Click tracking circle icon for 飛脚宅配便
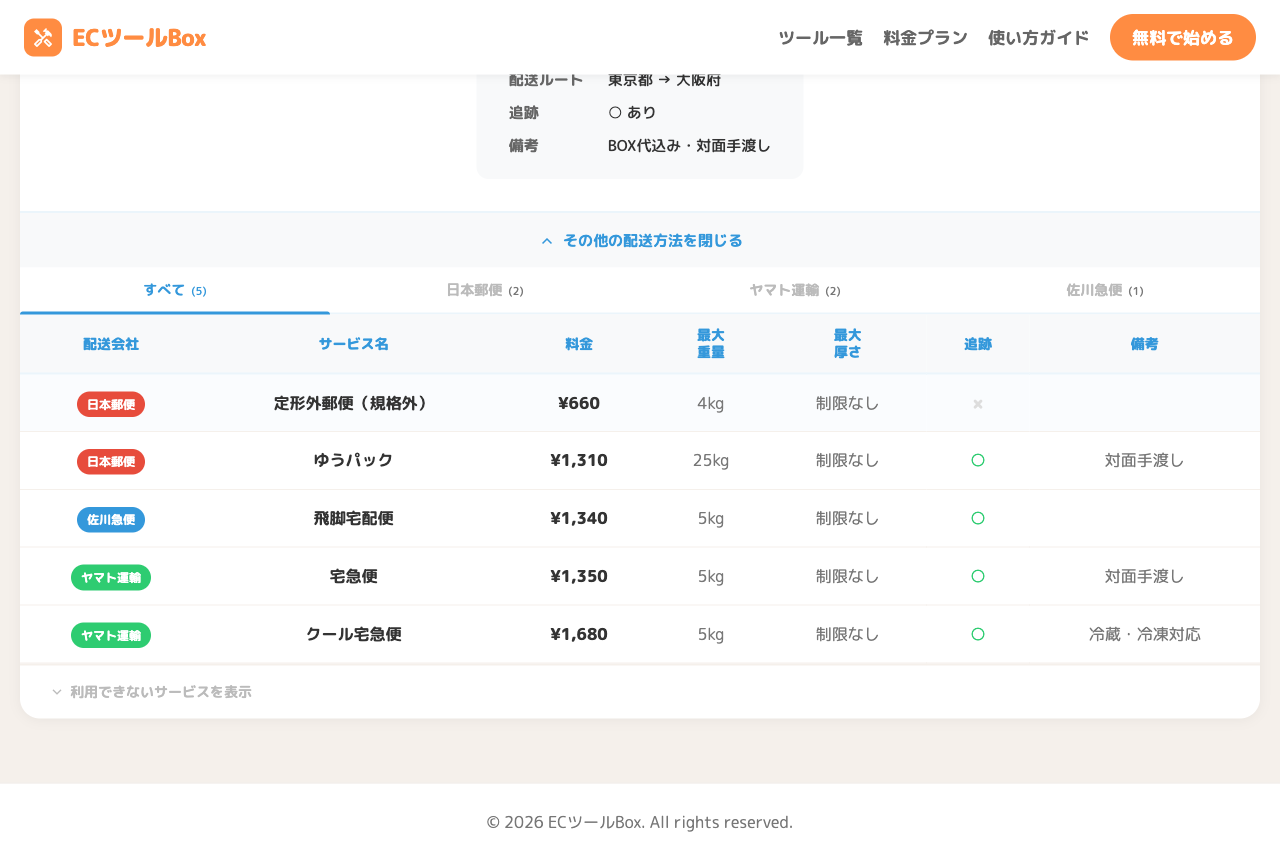The image size is (1280, 860). [978, 518]
